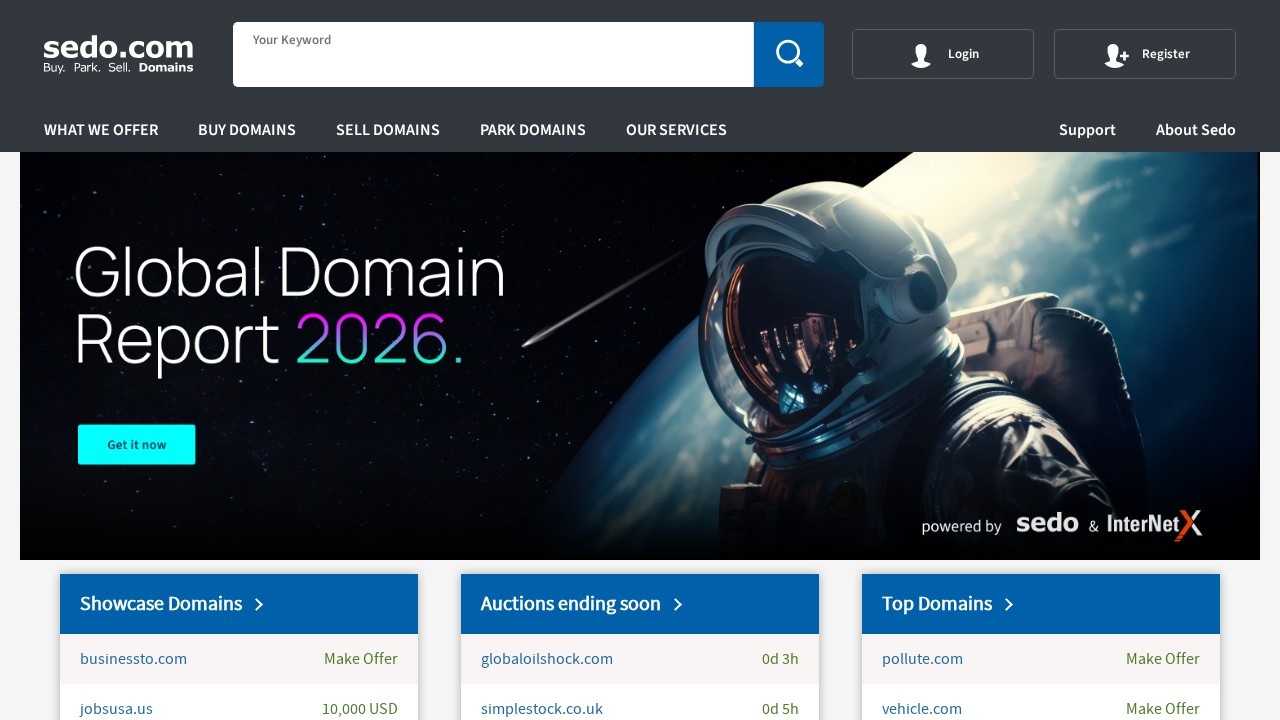Open the globaloilshock.com auction listing
The width and height of the screenshot is (1280, 720).
coord(547,659)
